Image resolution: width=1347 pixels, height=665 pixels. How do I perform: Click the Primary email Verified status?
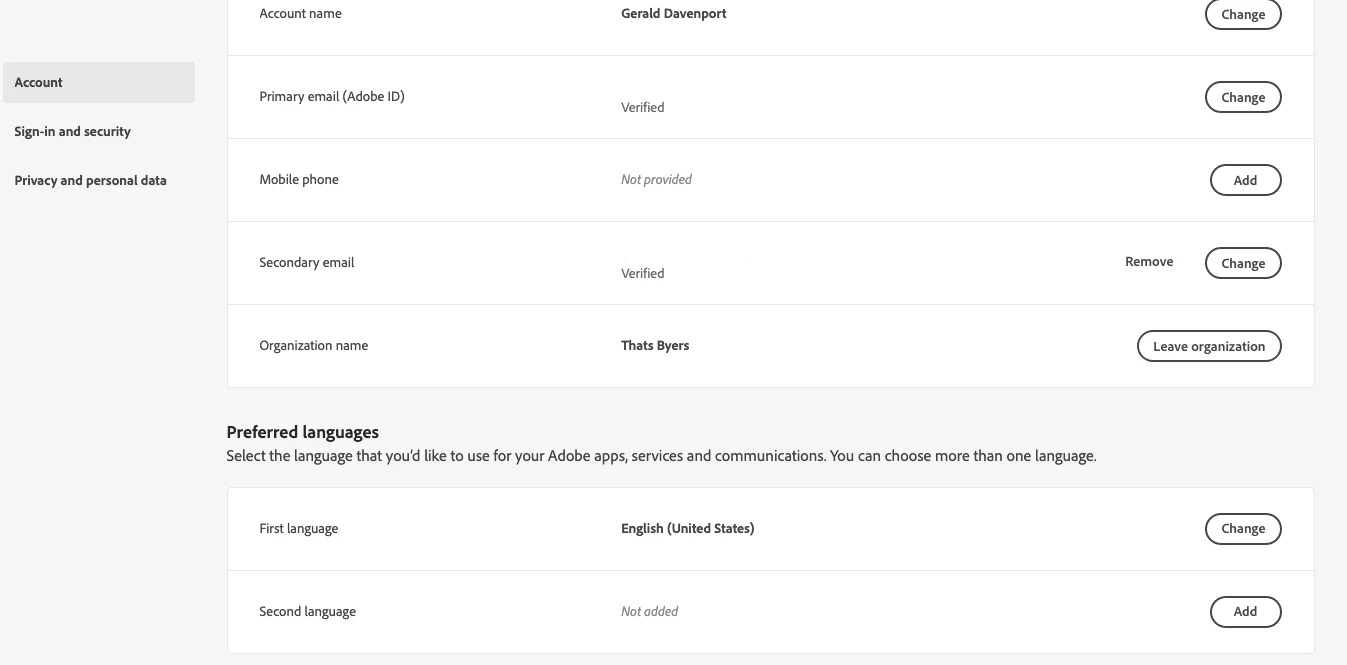tap(642, 107)
